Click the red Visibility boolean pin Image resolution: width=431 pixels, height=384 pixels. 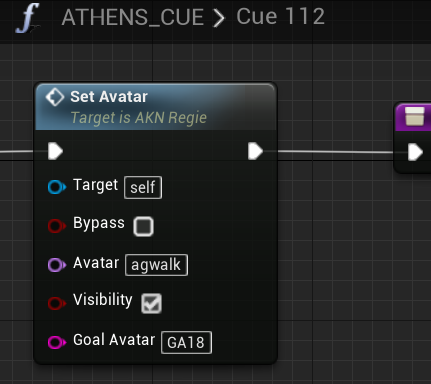coord(57,304)
